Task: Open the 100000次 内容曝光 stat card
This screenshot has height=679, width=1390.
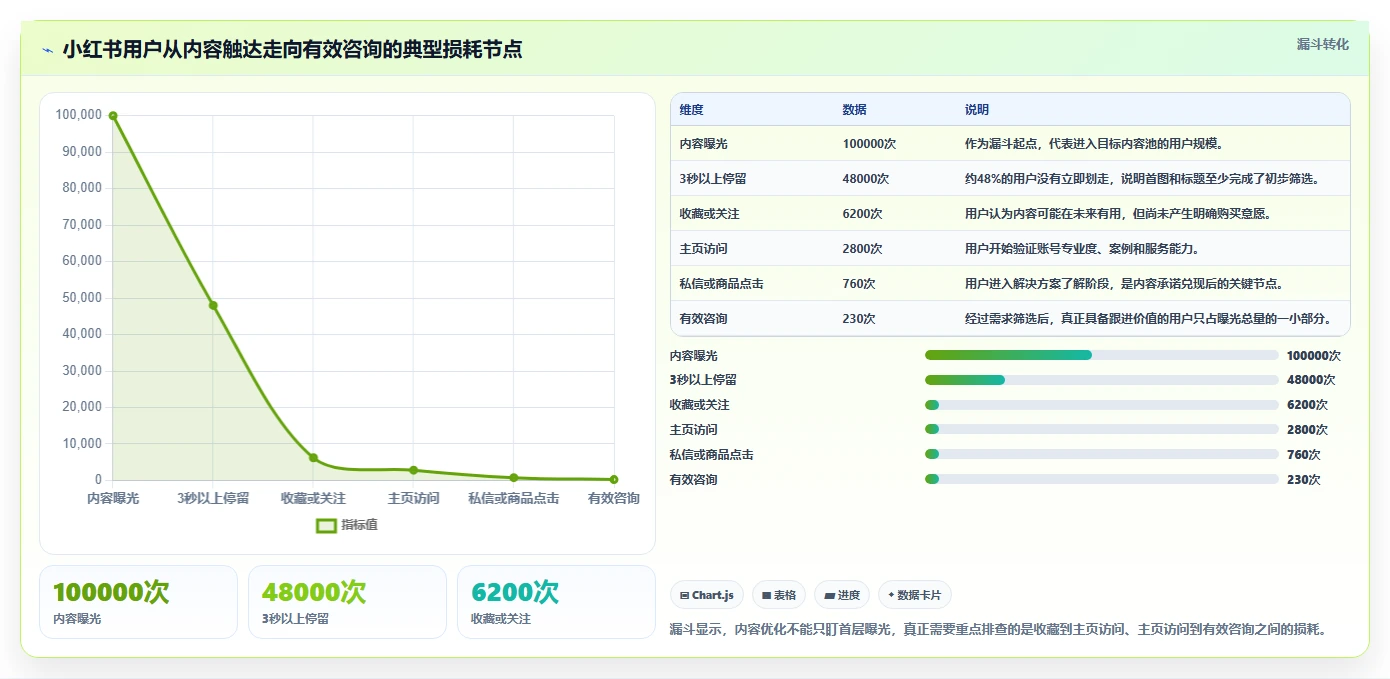Action: pos(138,602)
